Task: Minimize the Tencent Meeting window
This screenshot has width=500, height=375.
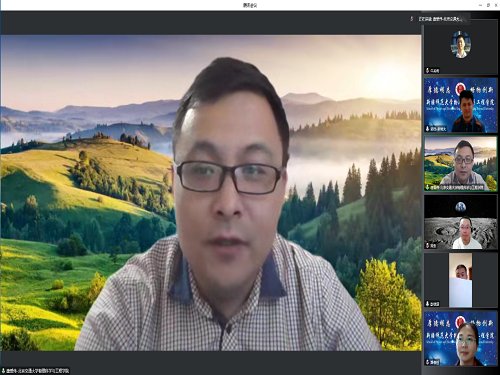Action: (480, 5)
